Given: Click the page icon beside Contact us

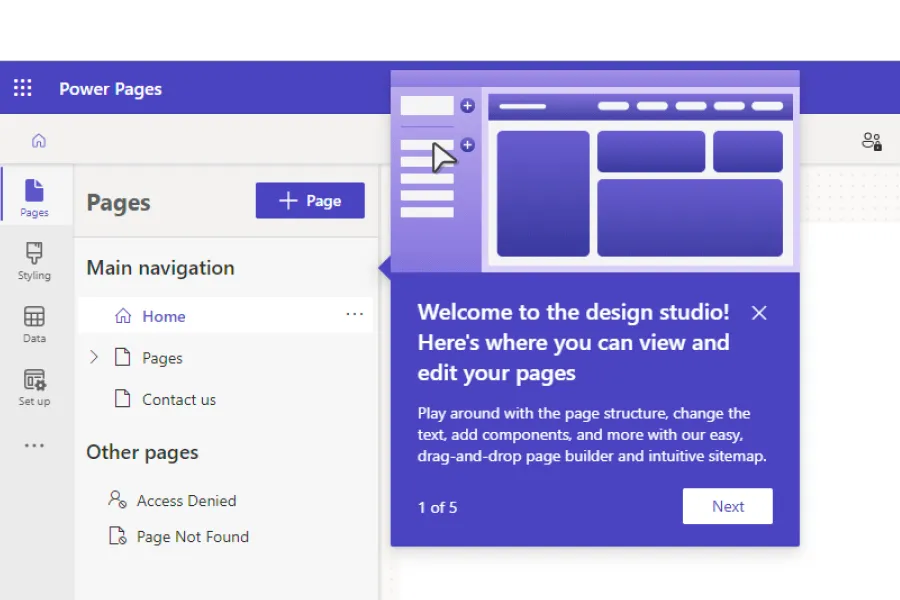Looking at the screenshot, I should coord(122,399).
